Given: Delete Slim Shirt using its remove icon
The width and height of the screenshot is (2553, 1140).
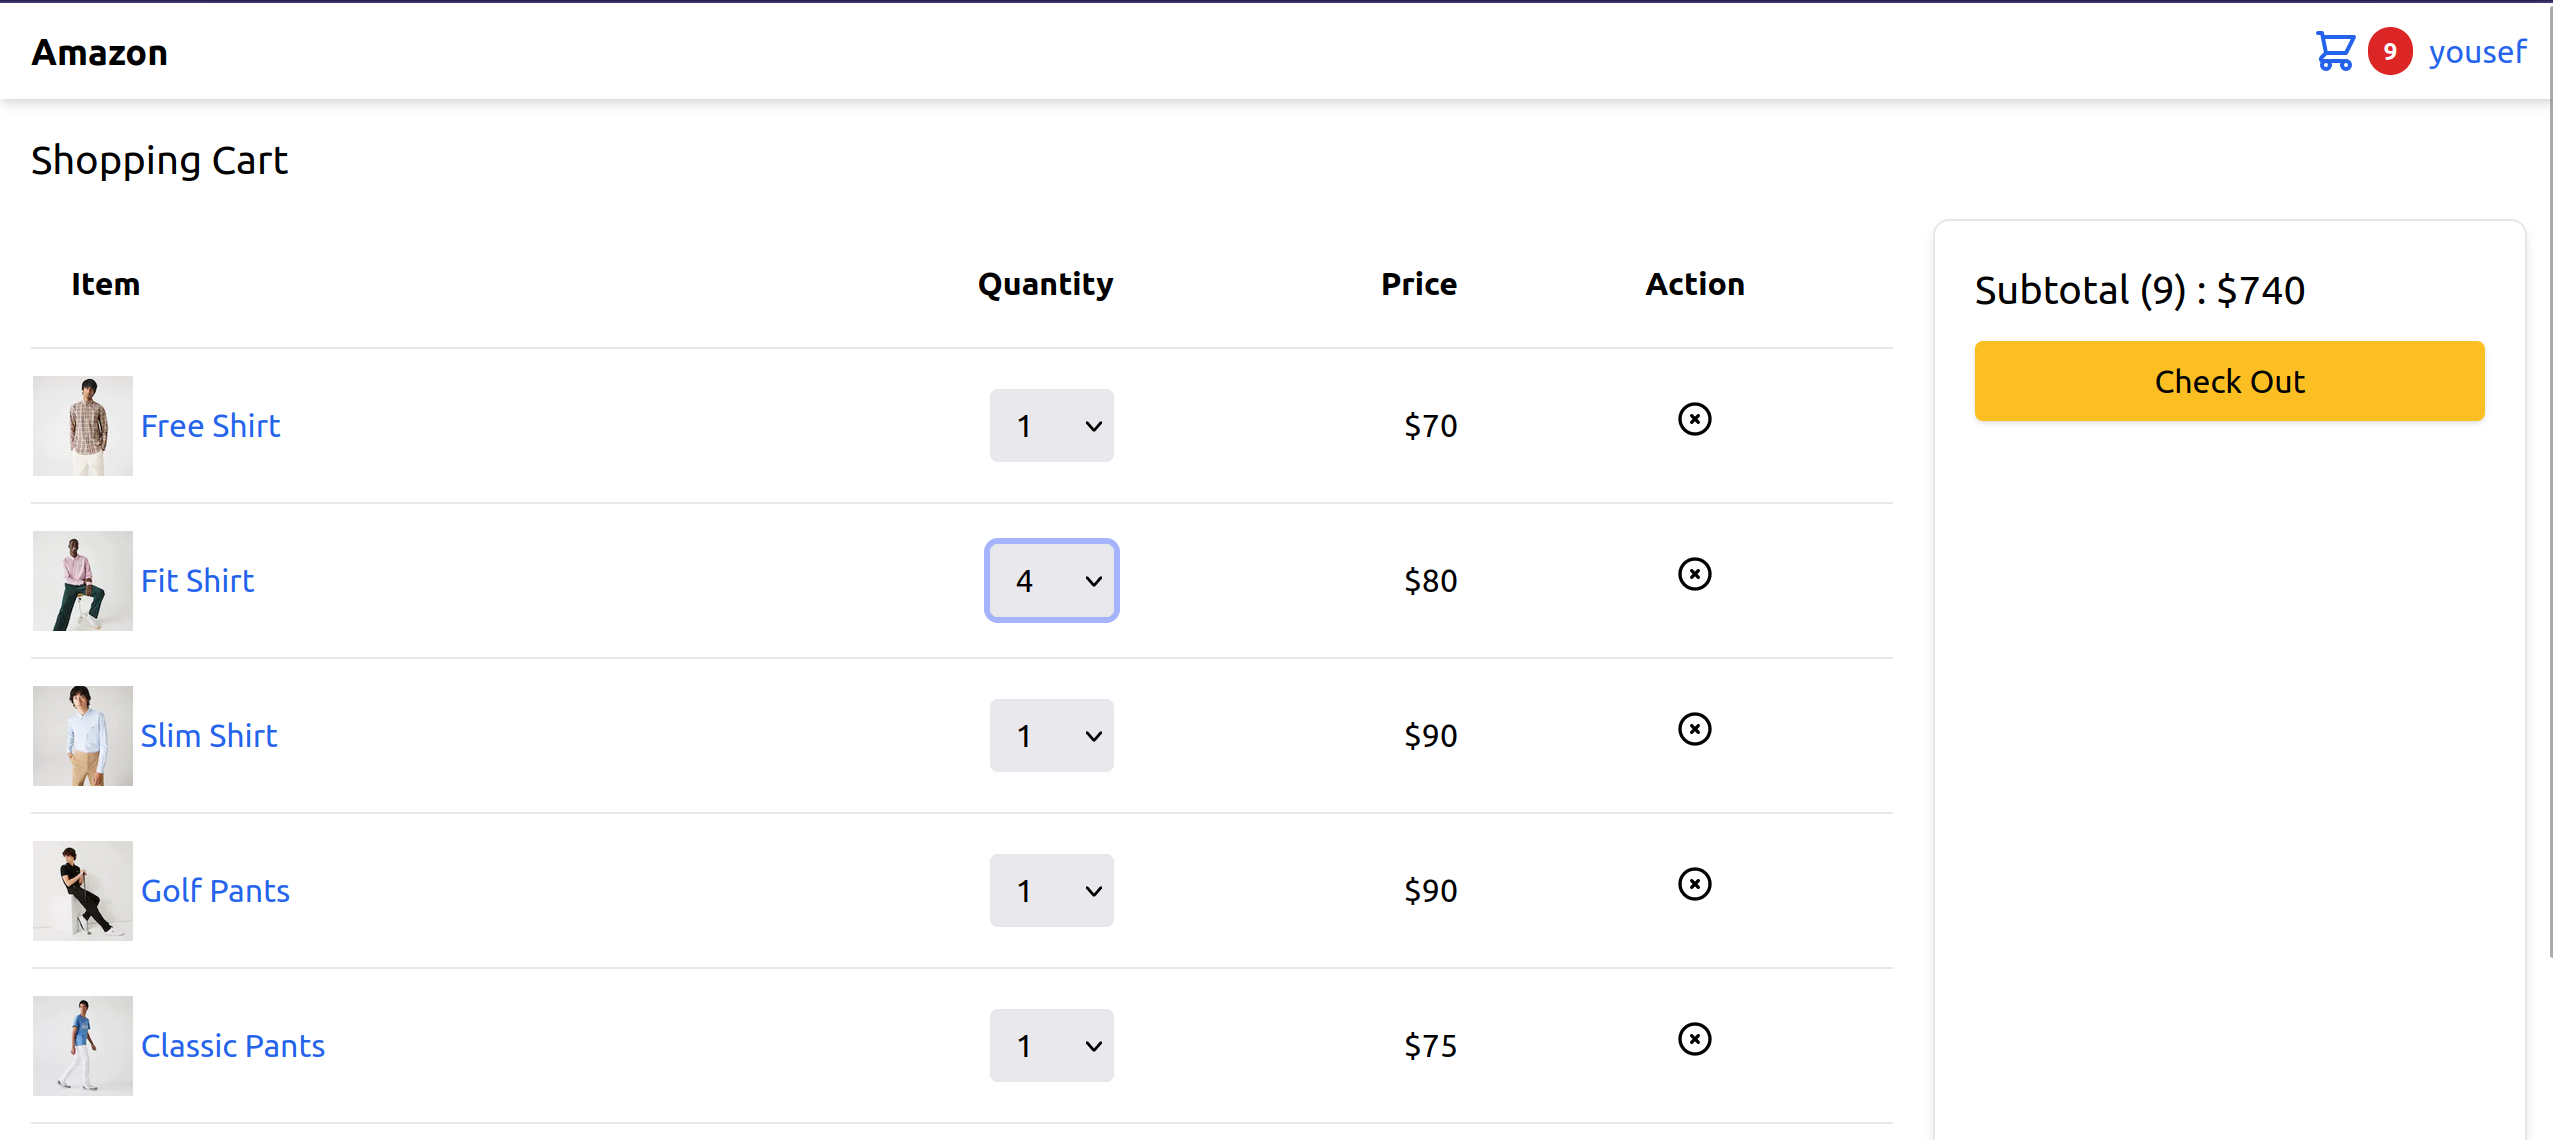Looking at the screenshot, I should 1694,729.
